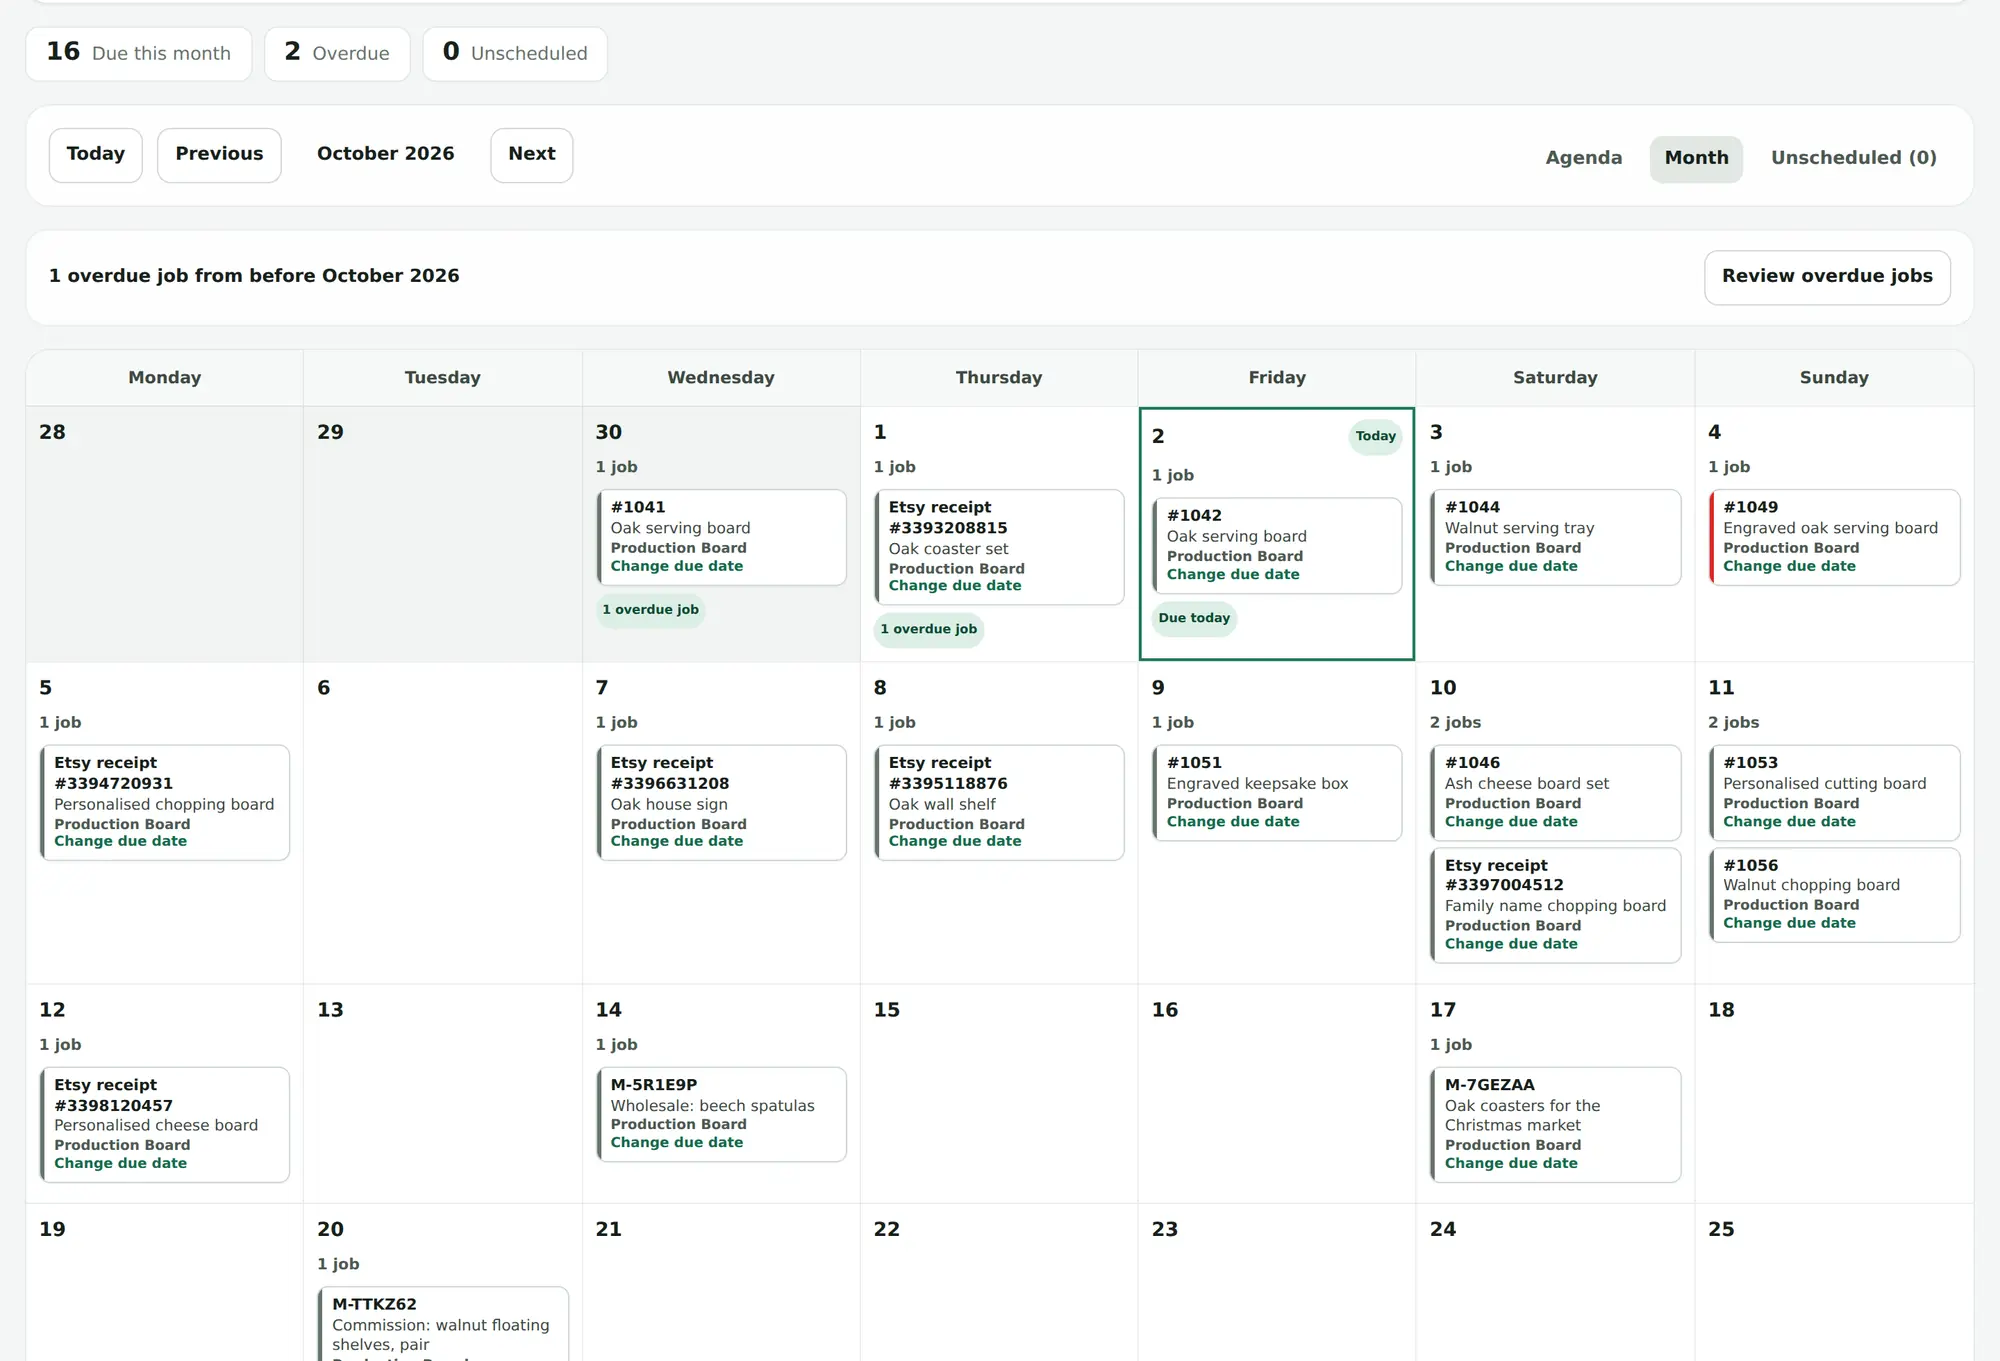This screenshot has height=1361, width=2000.
Task: Change due date for job #1056
Action: pos(1789,923)
